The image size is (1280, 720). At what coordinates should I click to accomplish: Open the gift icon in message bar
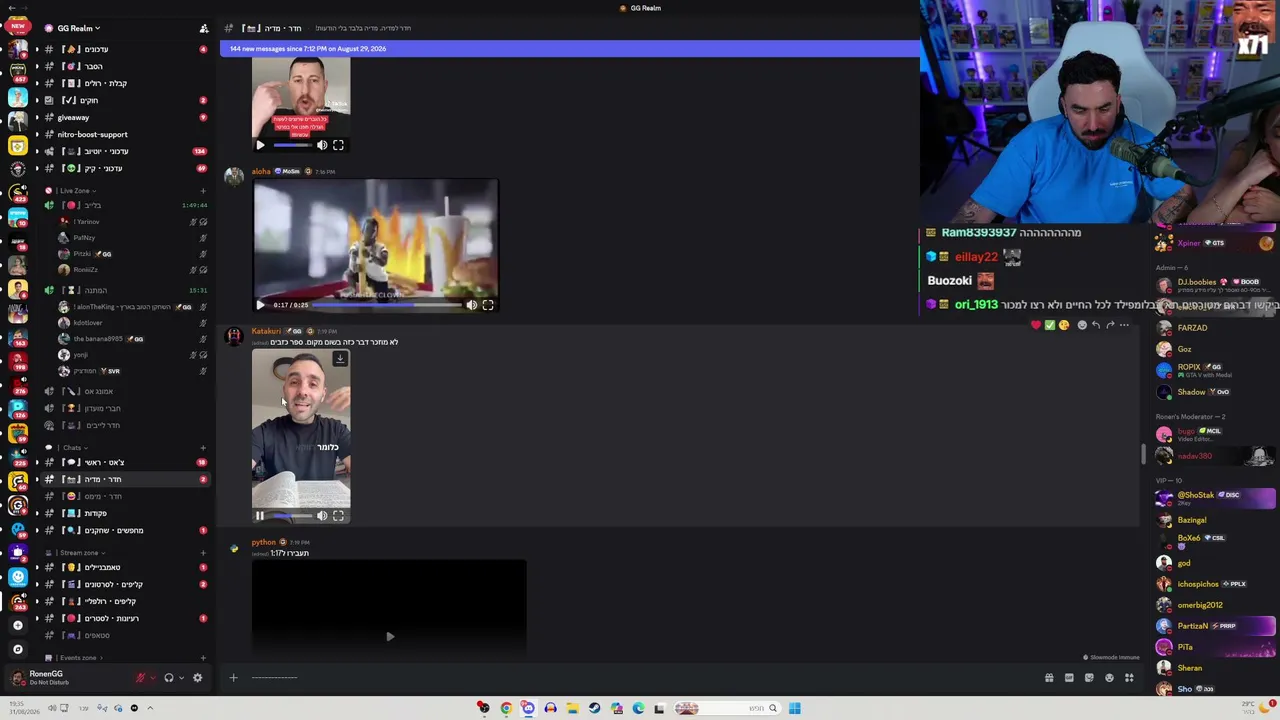coord(1049,678)
